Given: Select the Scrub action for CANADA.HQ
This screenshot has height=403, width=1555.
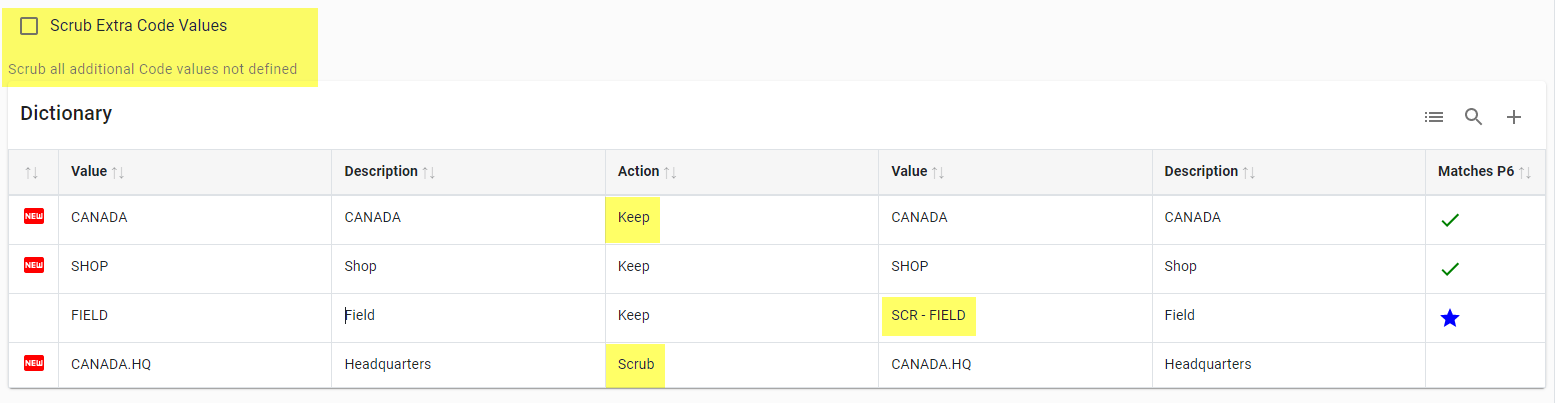Looking at the screenshot, I should click(x=636, y=364).
